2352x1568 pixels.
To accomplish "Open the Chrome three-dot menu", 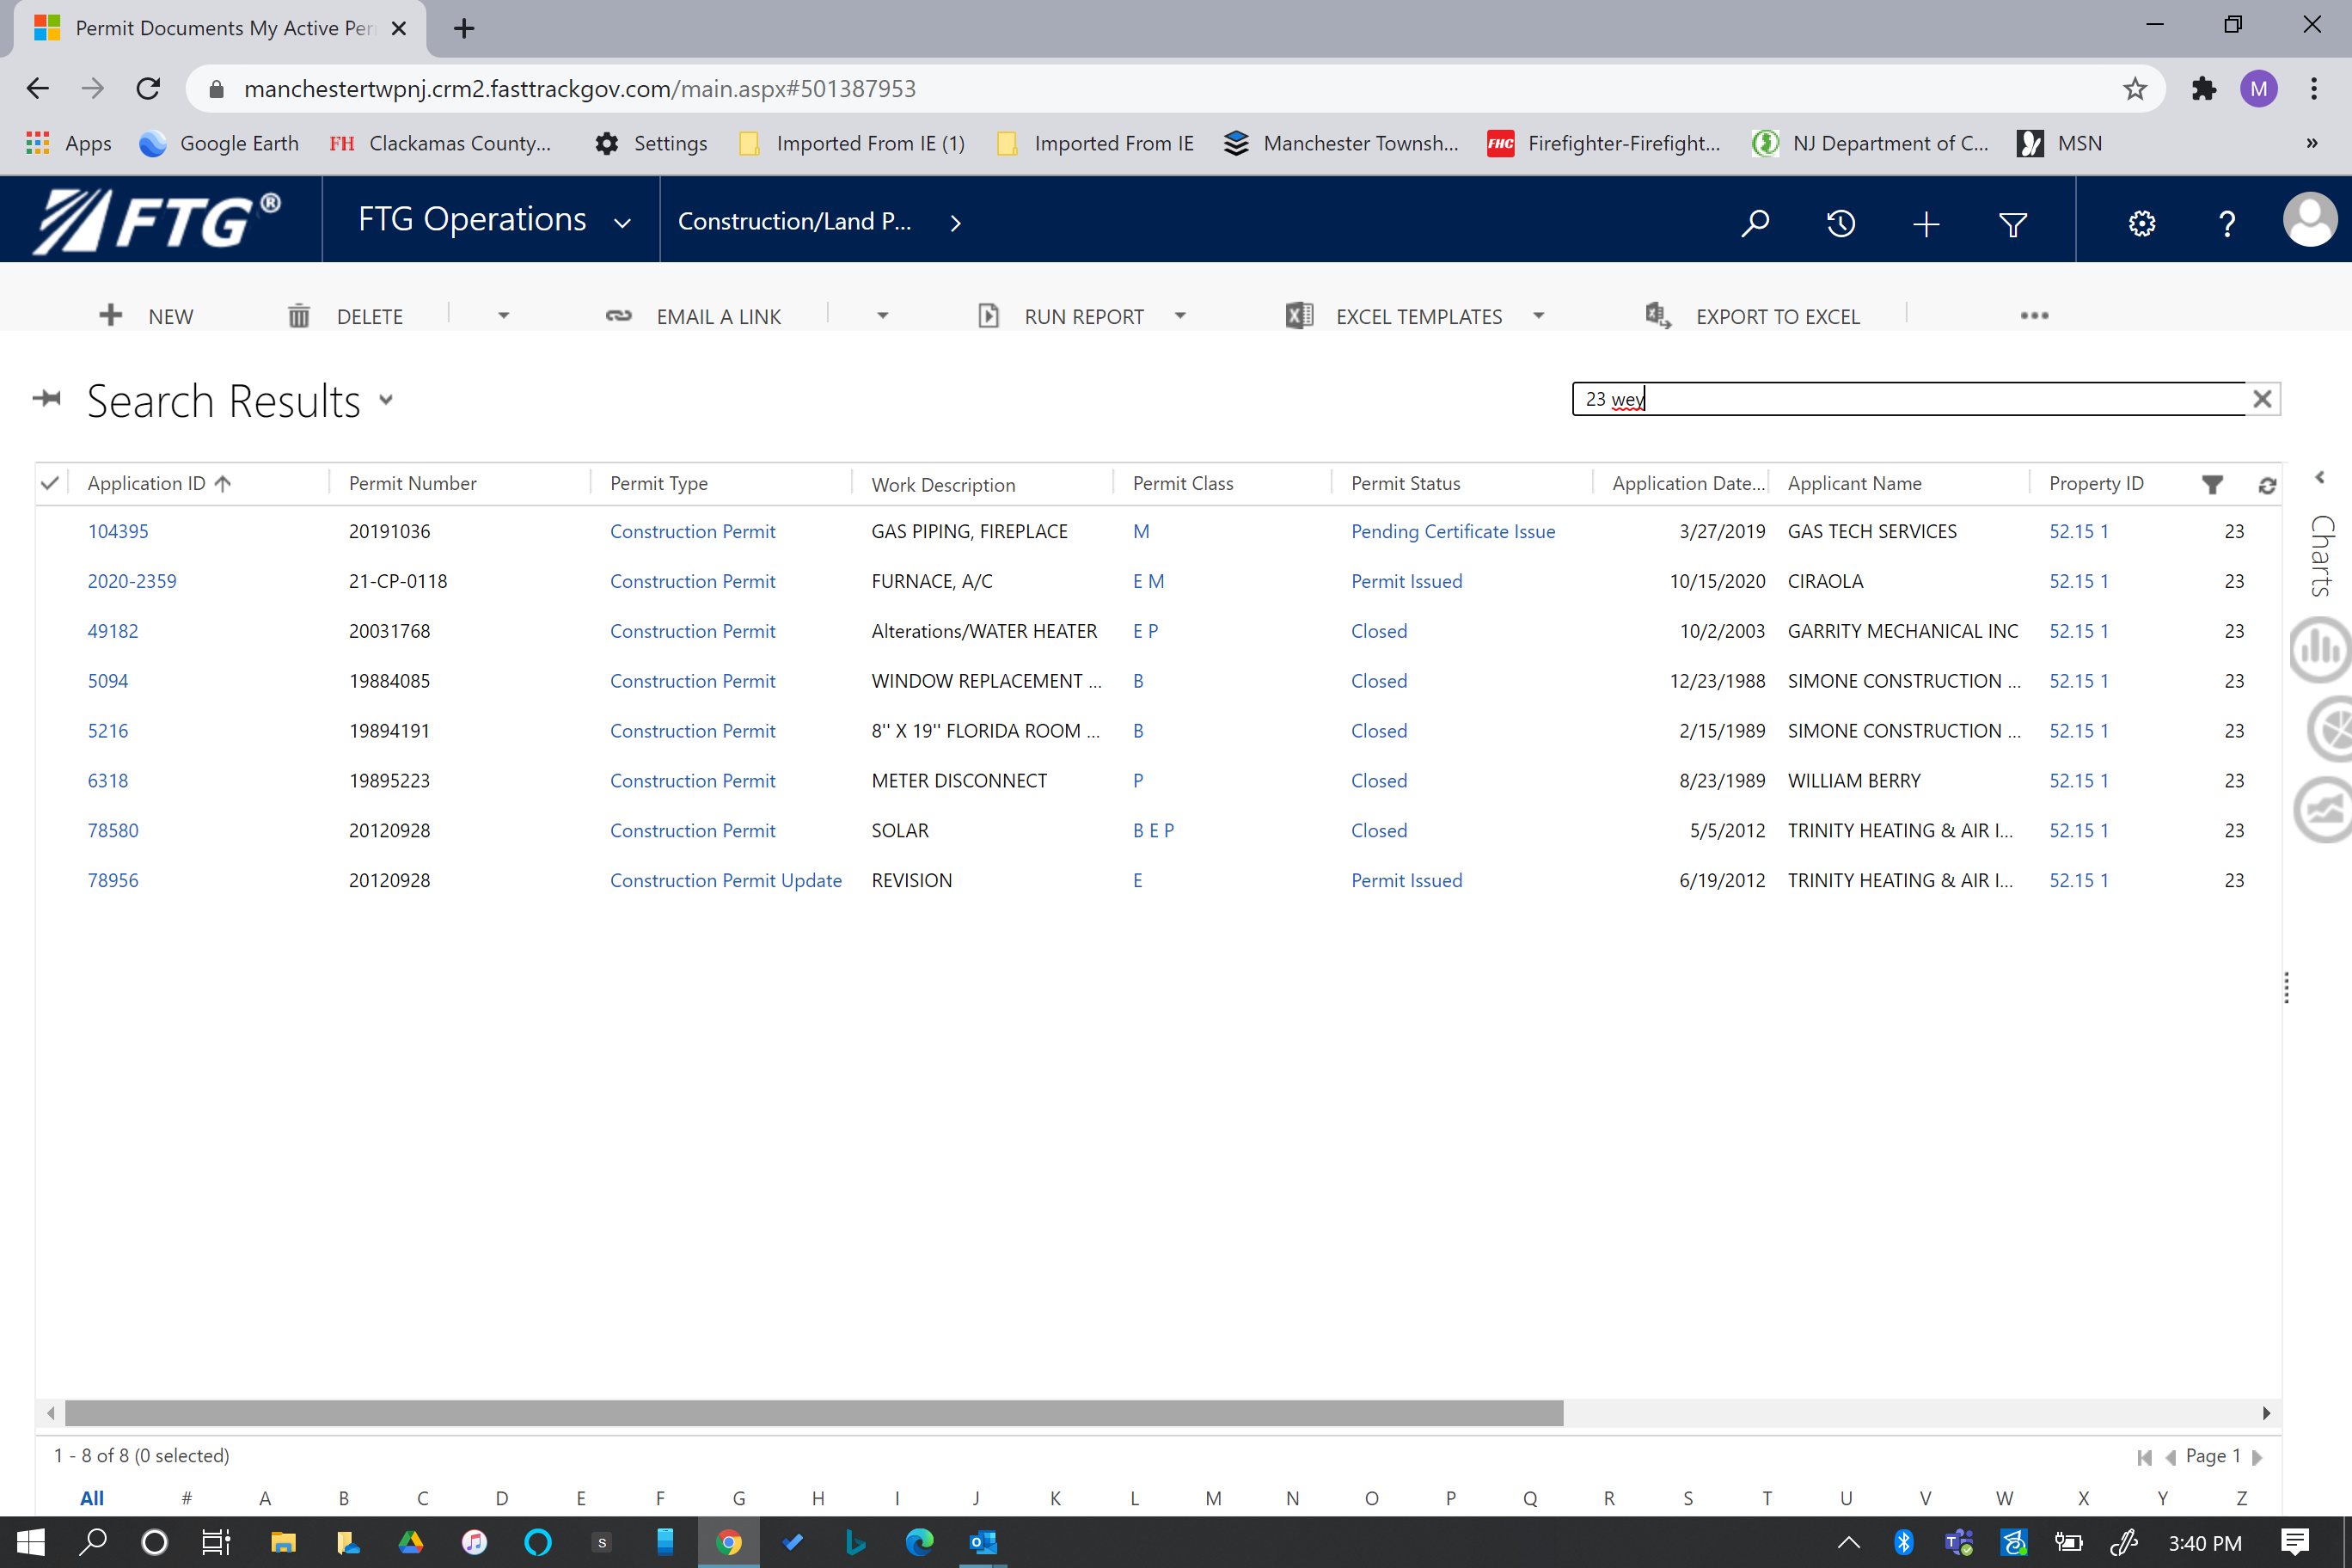I will click(x=2314, y=89).
